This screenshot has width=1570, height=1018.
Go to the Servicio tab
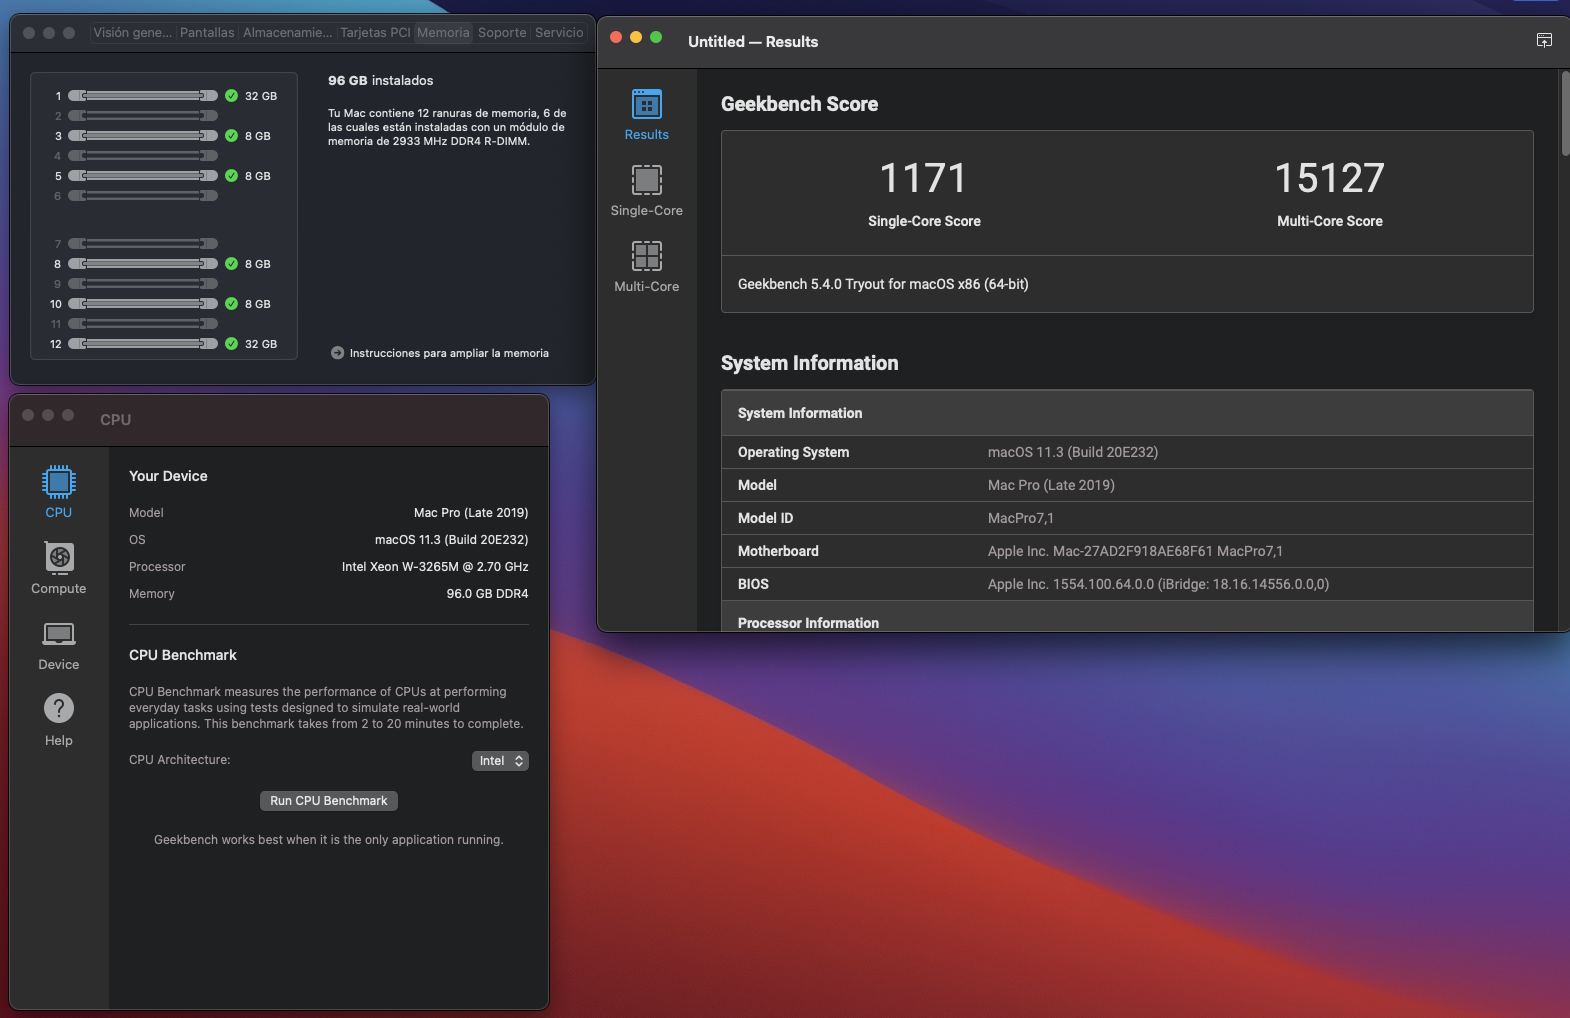tap(559, 33)
